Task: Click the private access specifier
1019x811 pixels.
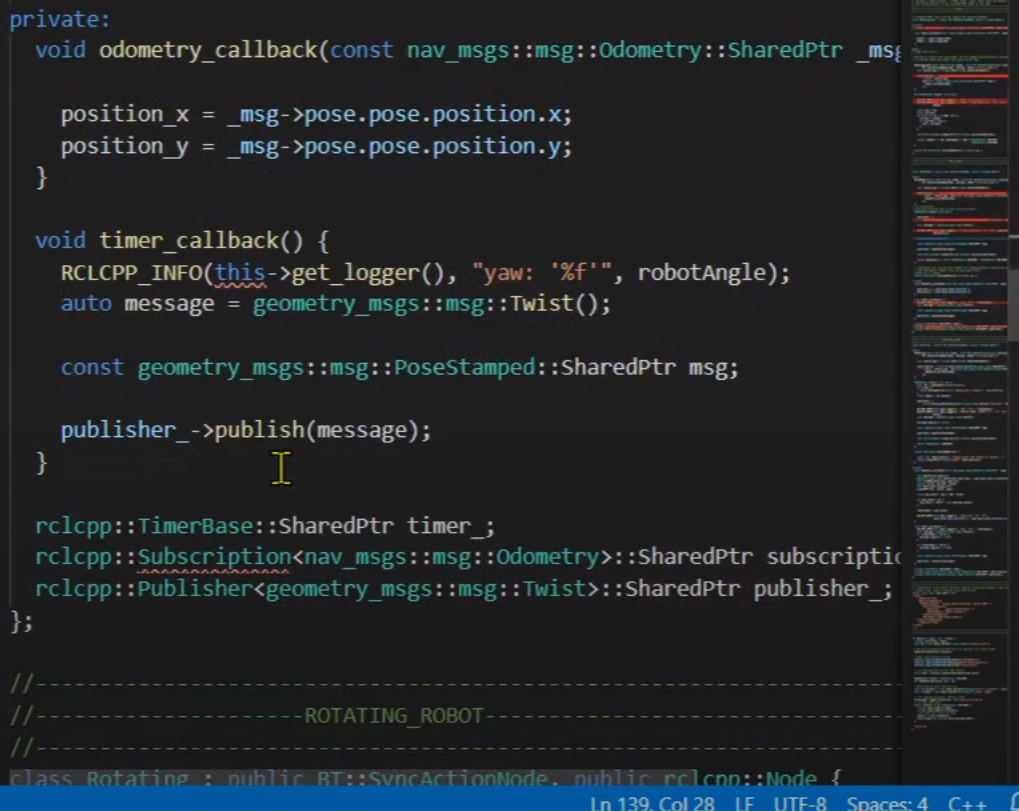Action: (59, 20)
